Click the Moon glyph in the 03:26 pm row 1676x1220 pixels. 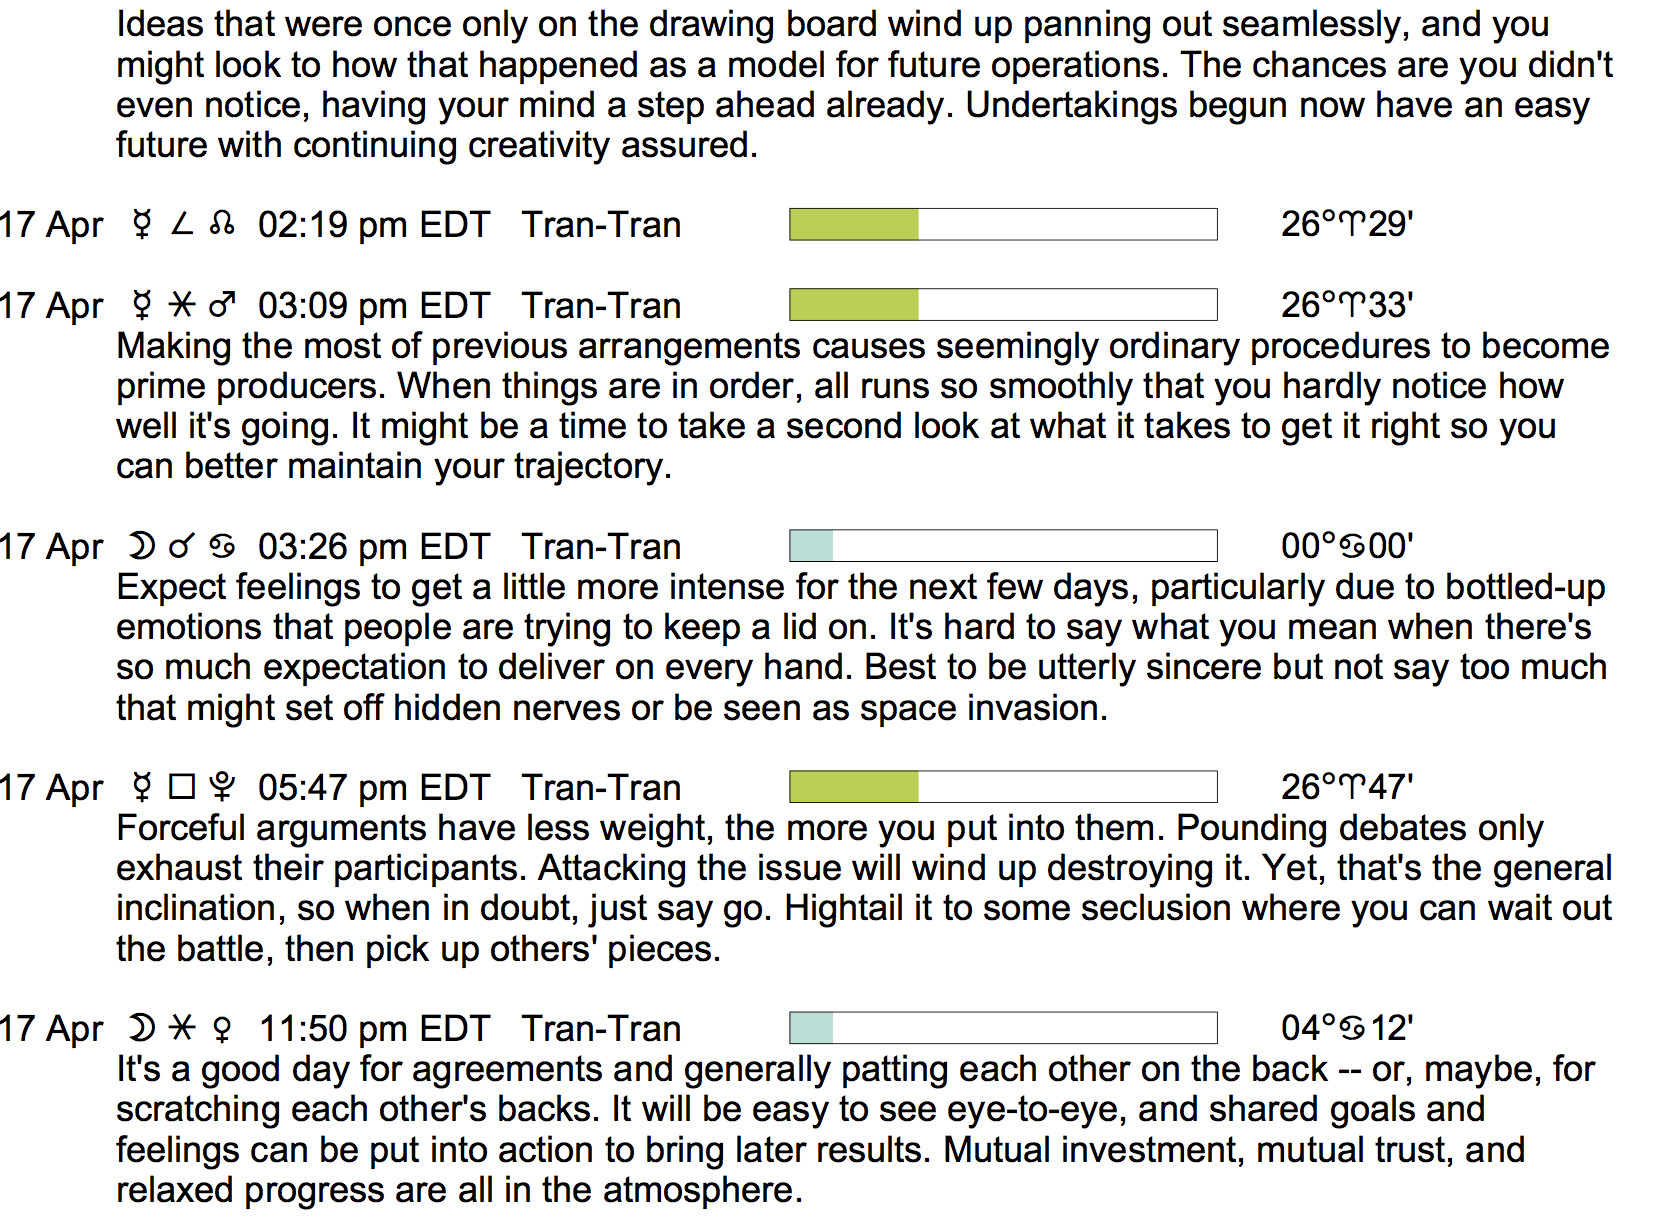pos(142,547)
